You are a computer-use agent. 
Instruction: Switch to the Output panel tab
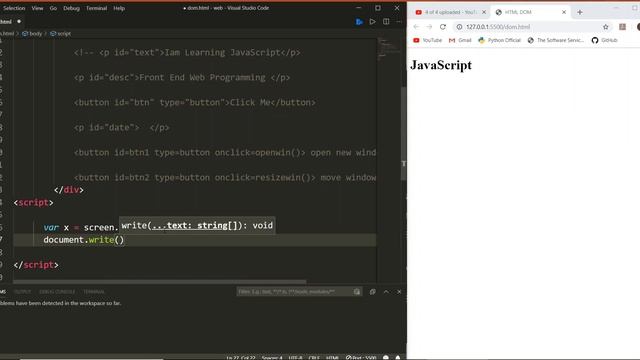[x=22, y=292]
